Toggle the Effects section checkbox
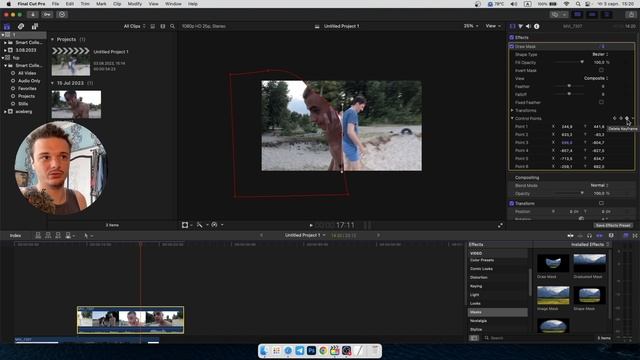 click(511, 38)
